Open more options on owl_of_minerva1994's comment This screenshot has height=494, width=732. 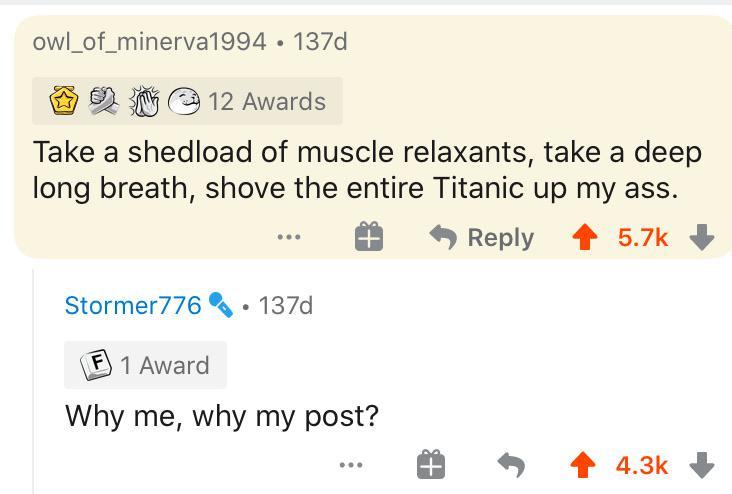(x=289, y=237)
